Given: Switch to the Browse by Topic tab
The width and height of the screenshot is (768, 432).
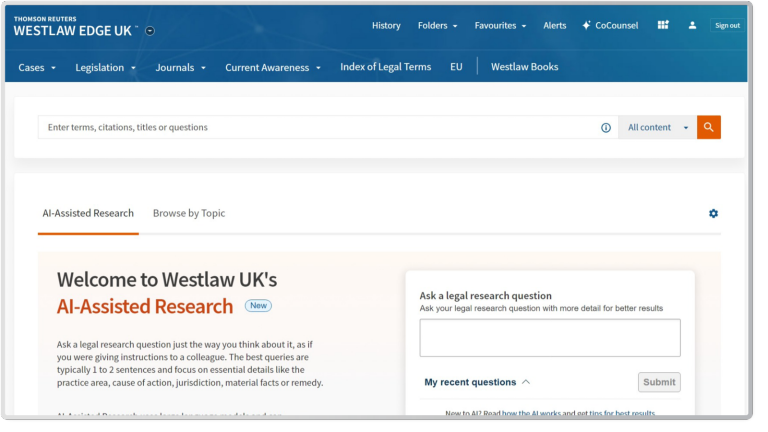Looking at the screenshot, I should 189,213.
